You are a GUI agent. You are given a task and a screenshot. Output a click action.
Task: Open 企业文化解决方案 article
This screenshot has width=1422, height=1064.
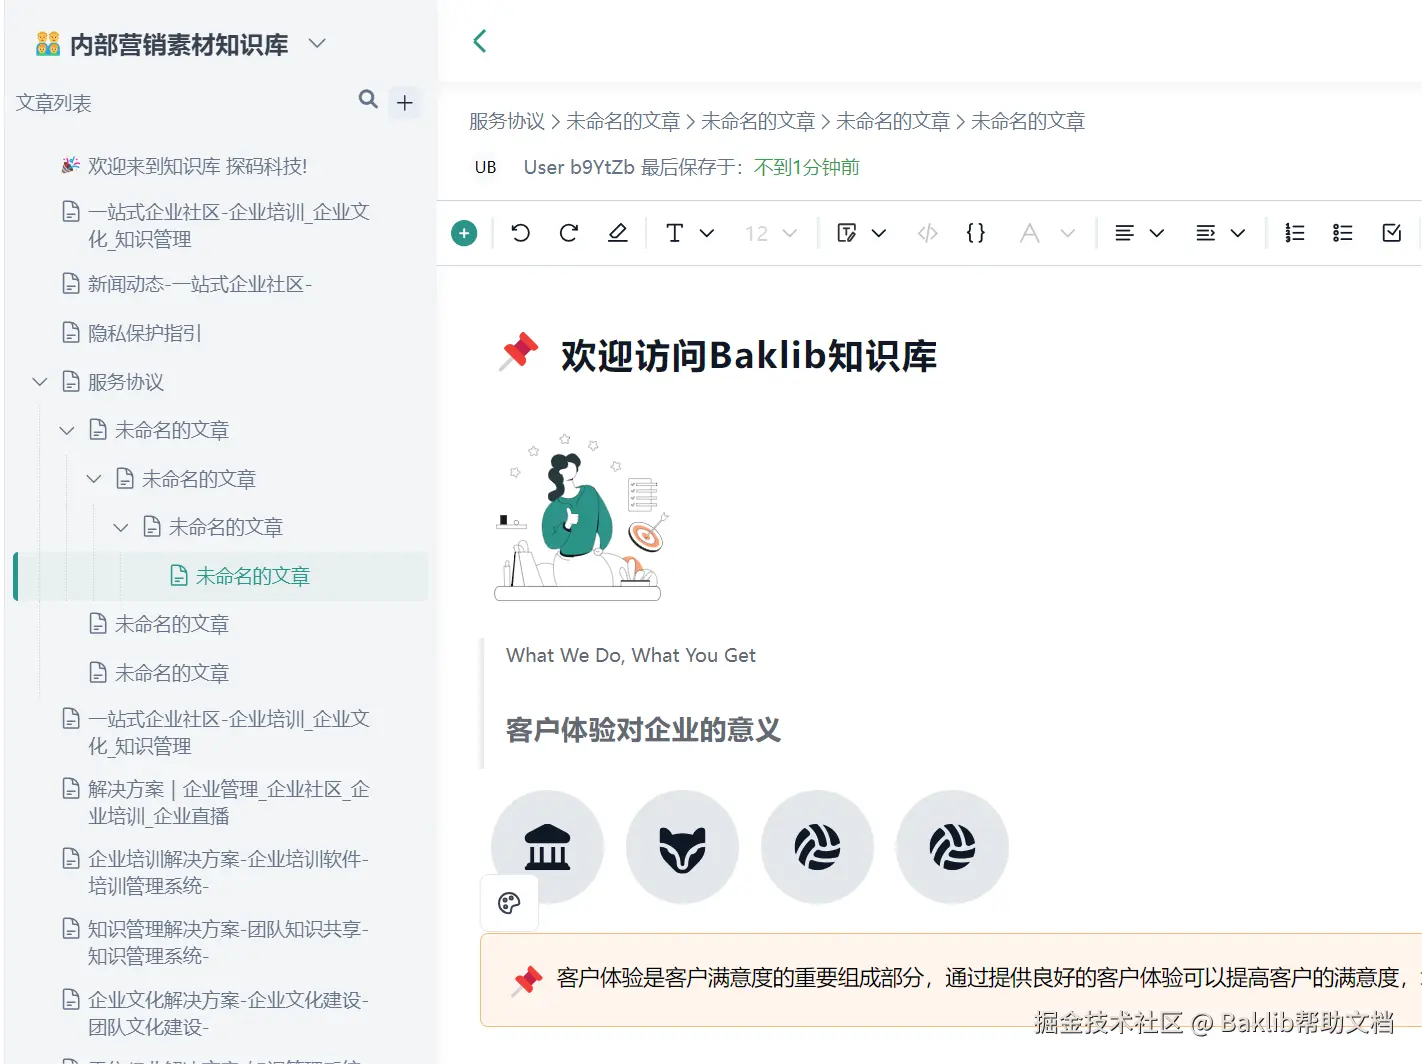[x=228, y=1013]
